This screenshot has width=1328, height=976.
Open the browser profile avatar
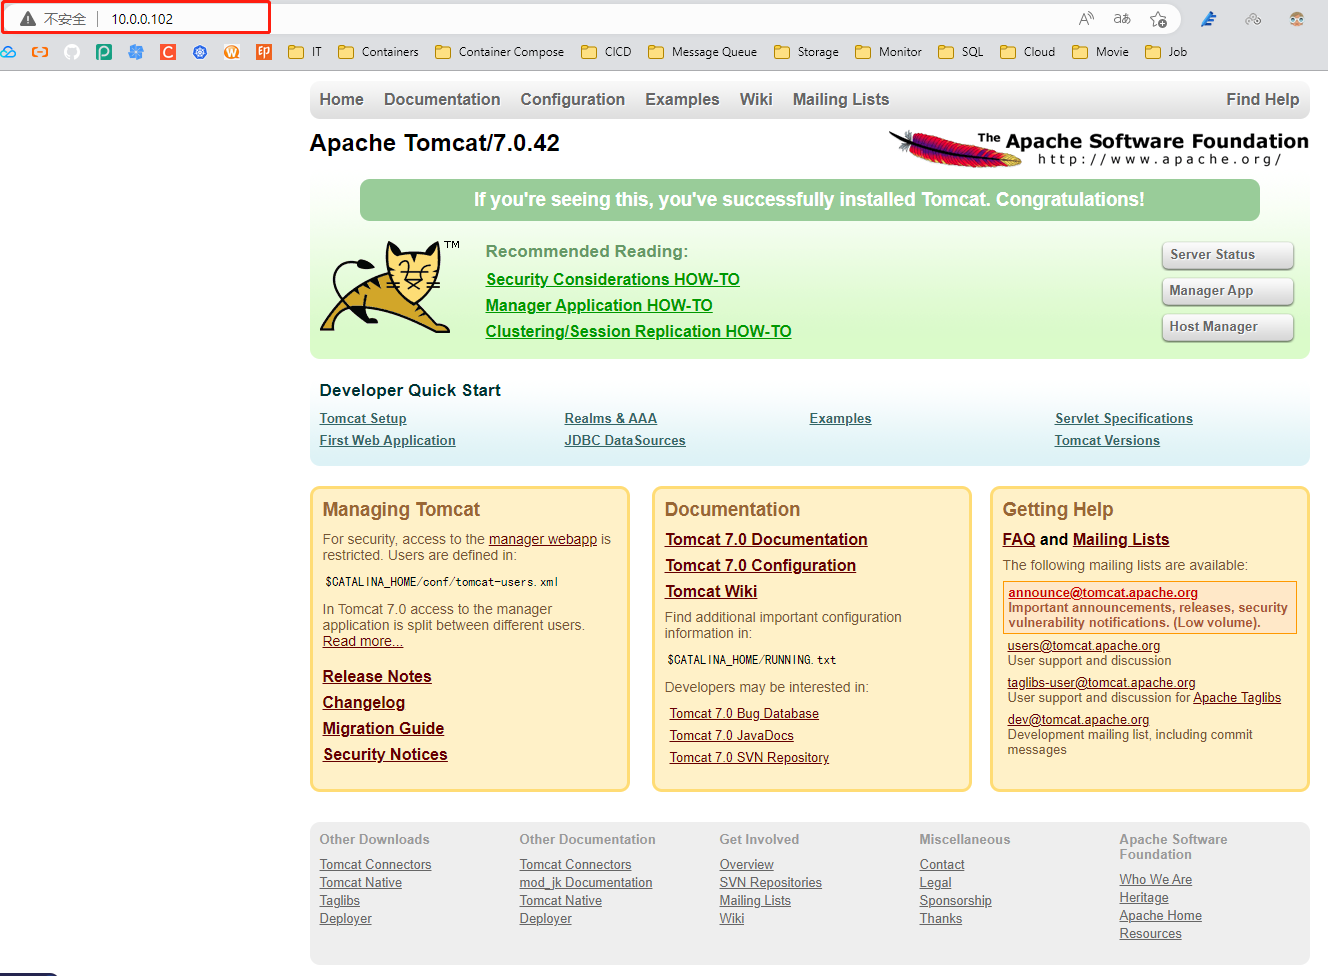click(1297, 19)
